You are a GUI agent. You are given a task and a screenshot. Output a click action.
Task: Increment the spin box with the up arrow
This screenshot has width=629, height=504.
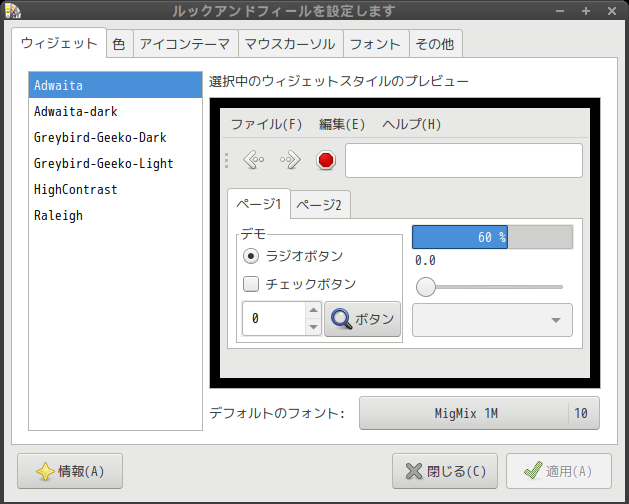pos(313,310)
